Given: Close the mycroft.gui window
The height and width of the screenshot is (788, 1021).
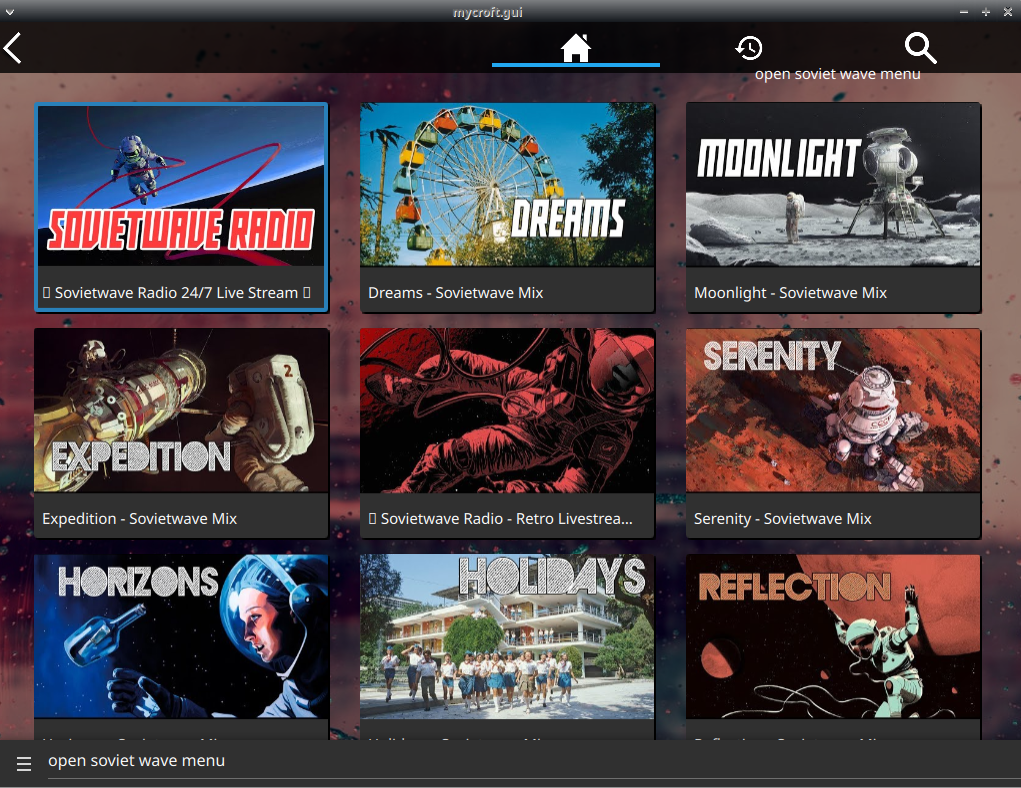Looking at the screenshot, I should pos(1008,12).
